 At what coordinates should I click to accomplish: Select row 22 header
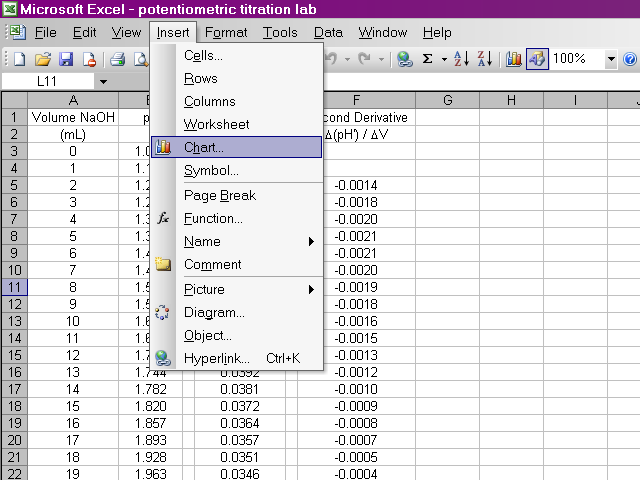[15, 474]
